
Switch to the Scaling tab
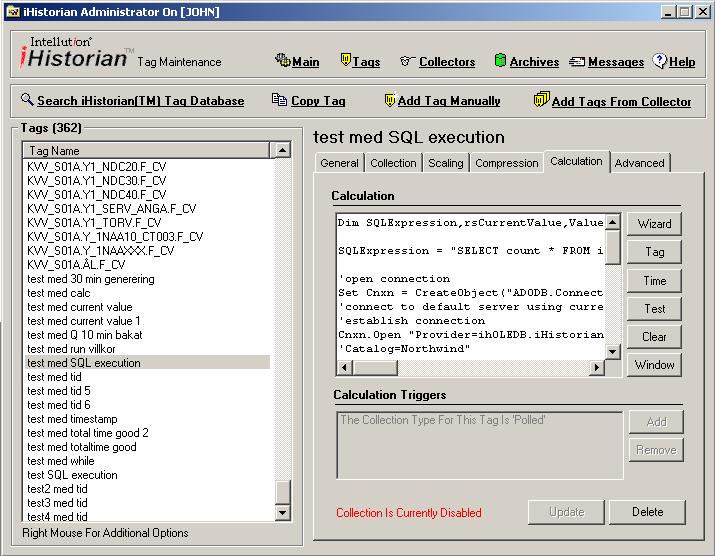click(x=446, y=163)
